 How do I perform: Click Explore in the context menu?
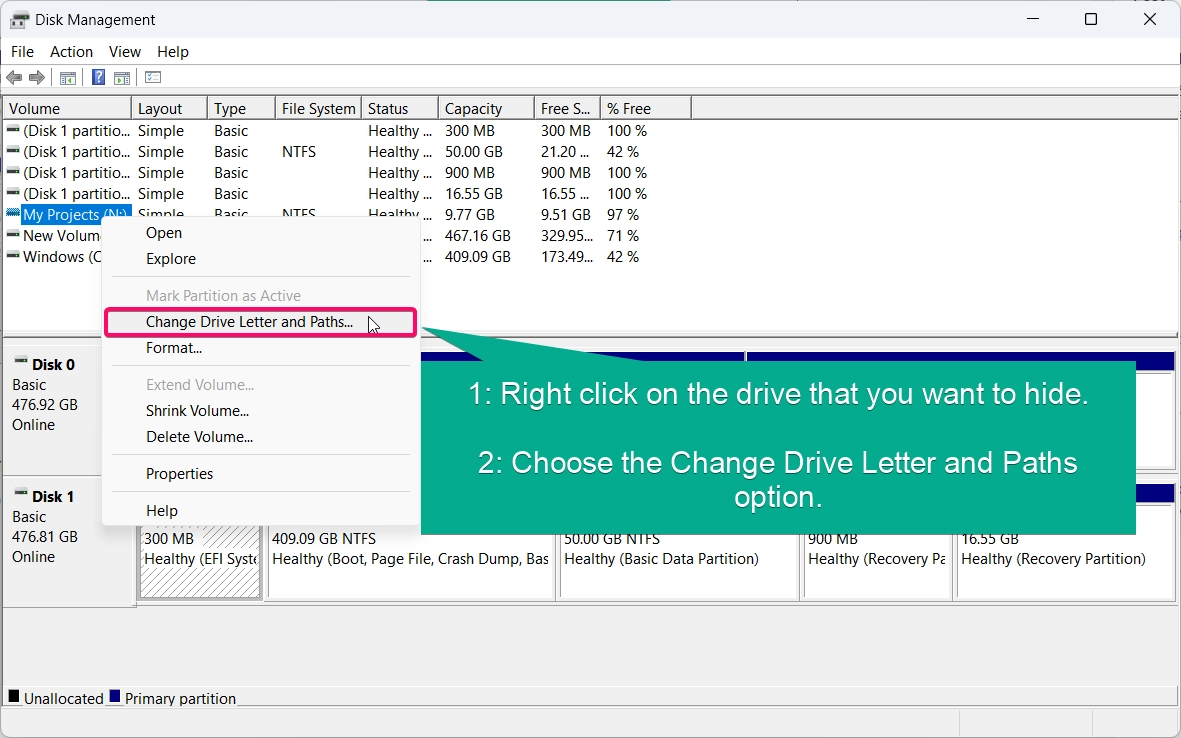coord(171,259)
